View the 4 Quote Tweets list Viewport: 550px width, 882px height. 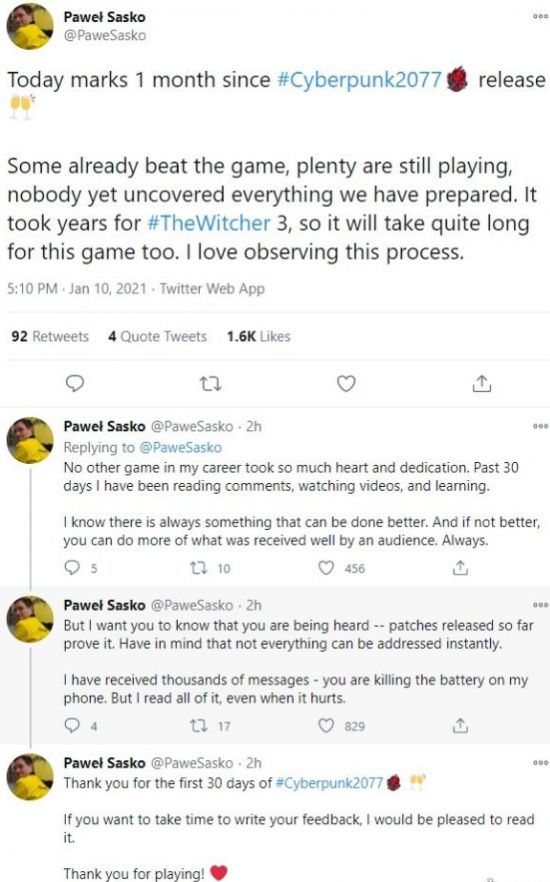coord(157,336)
